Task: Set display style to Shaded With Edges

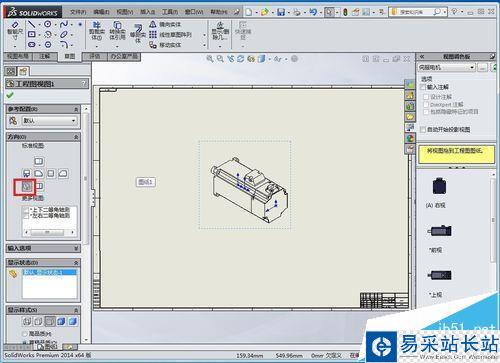Action: click(61, 321)
